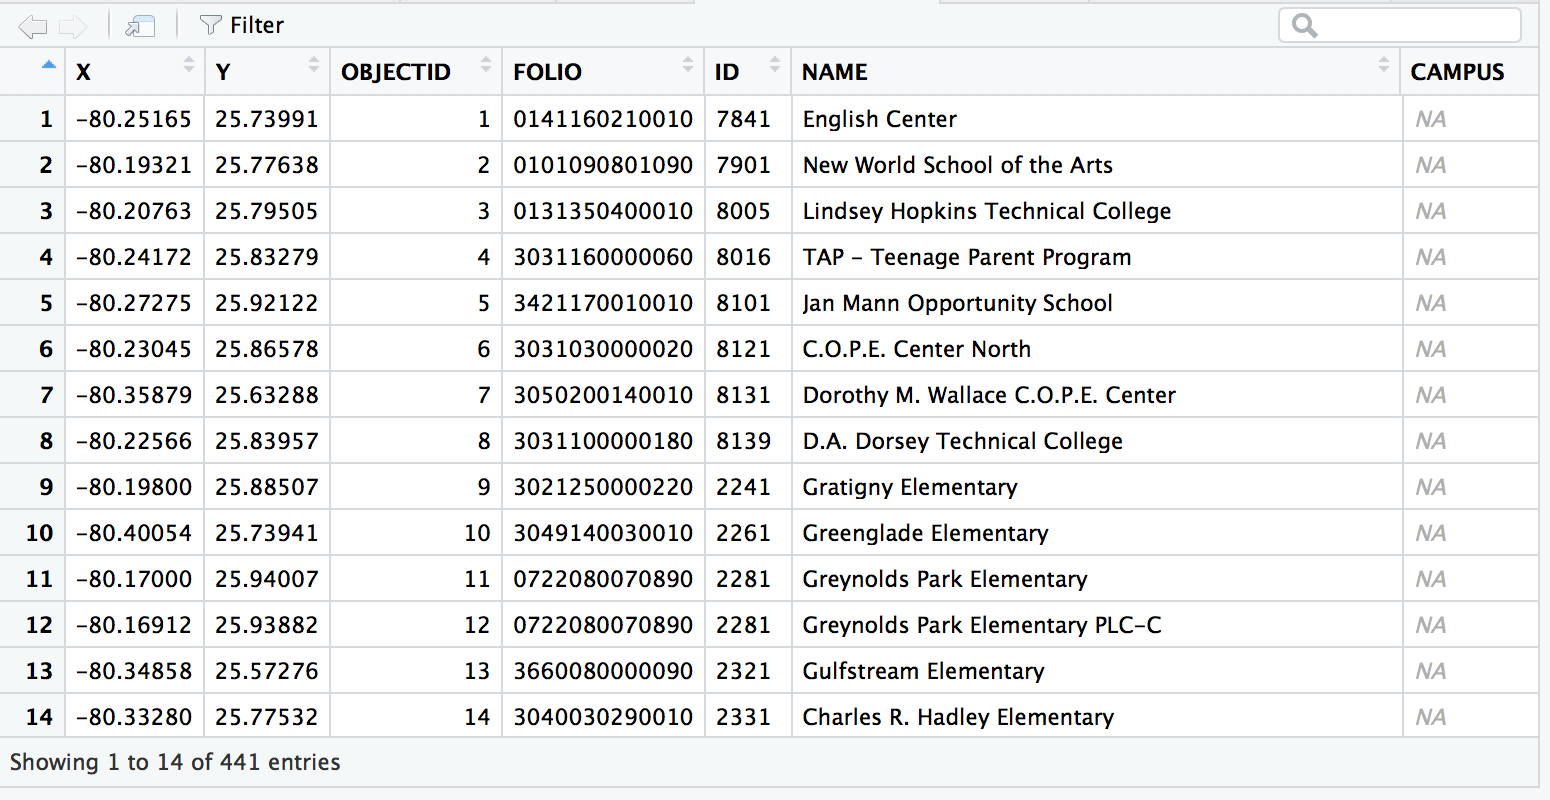The width and height of the screenshot is (1550, 800).
Task: Select Y value 25.92122
Action: (x=267, y=303)
